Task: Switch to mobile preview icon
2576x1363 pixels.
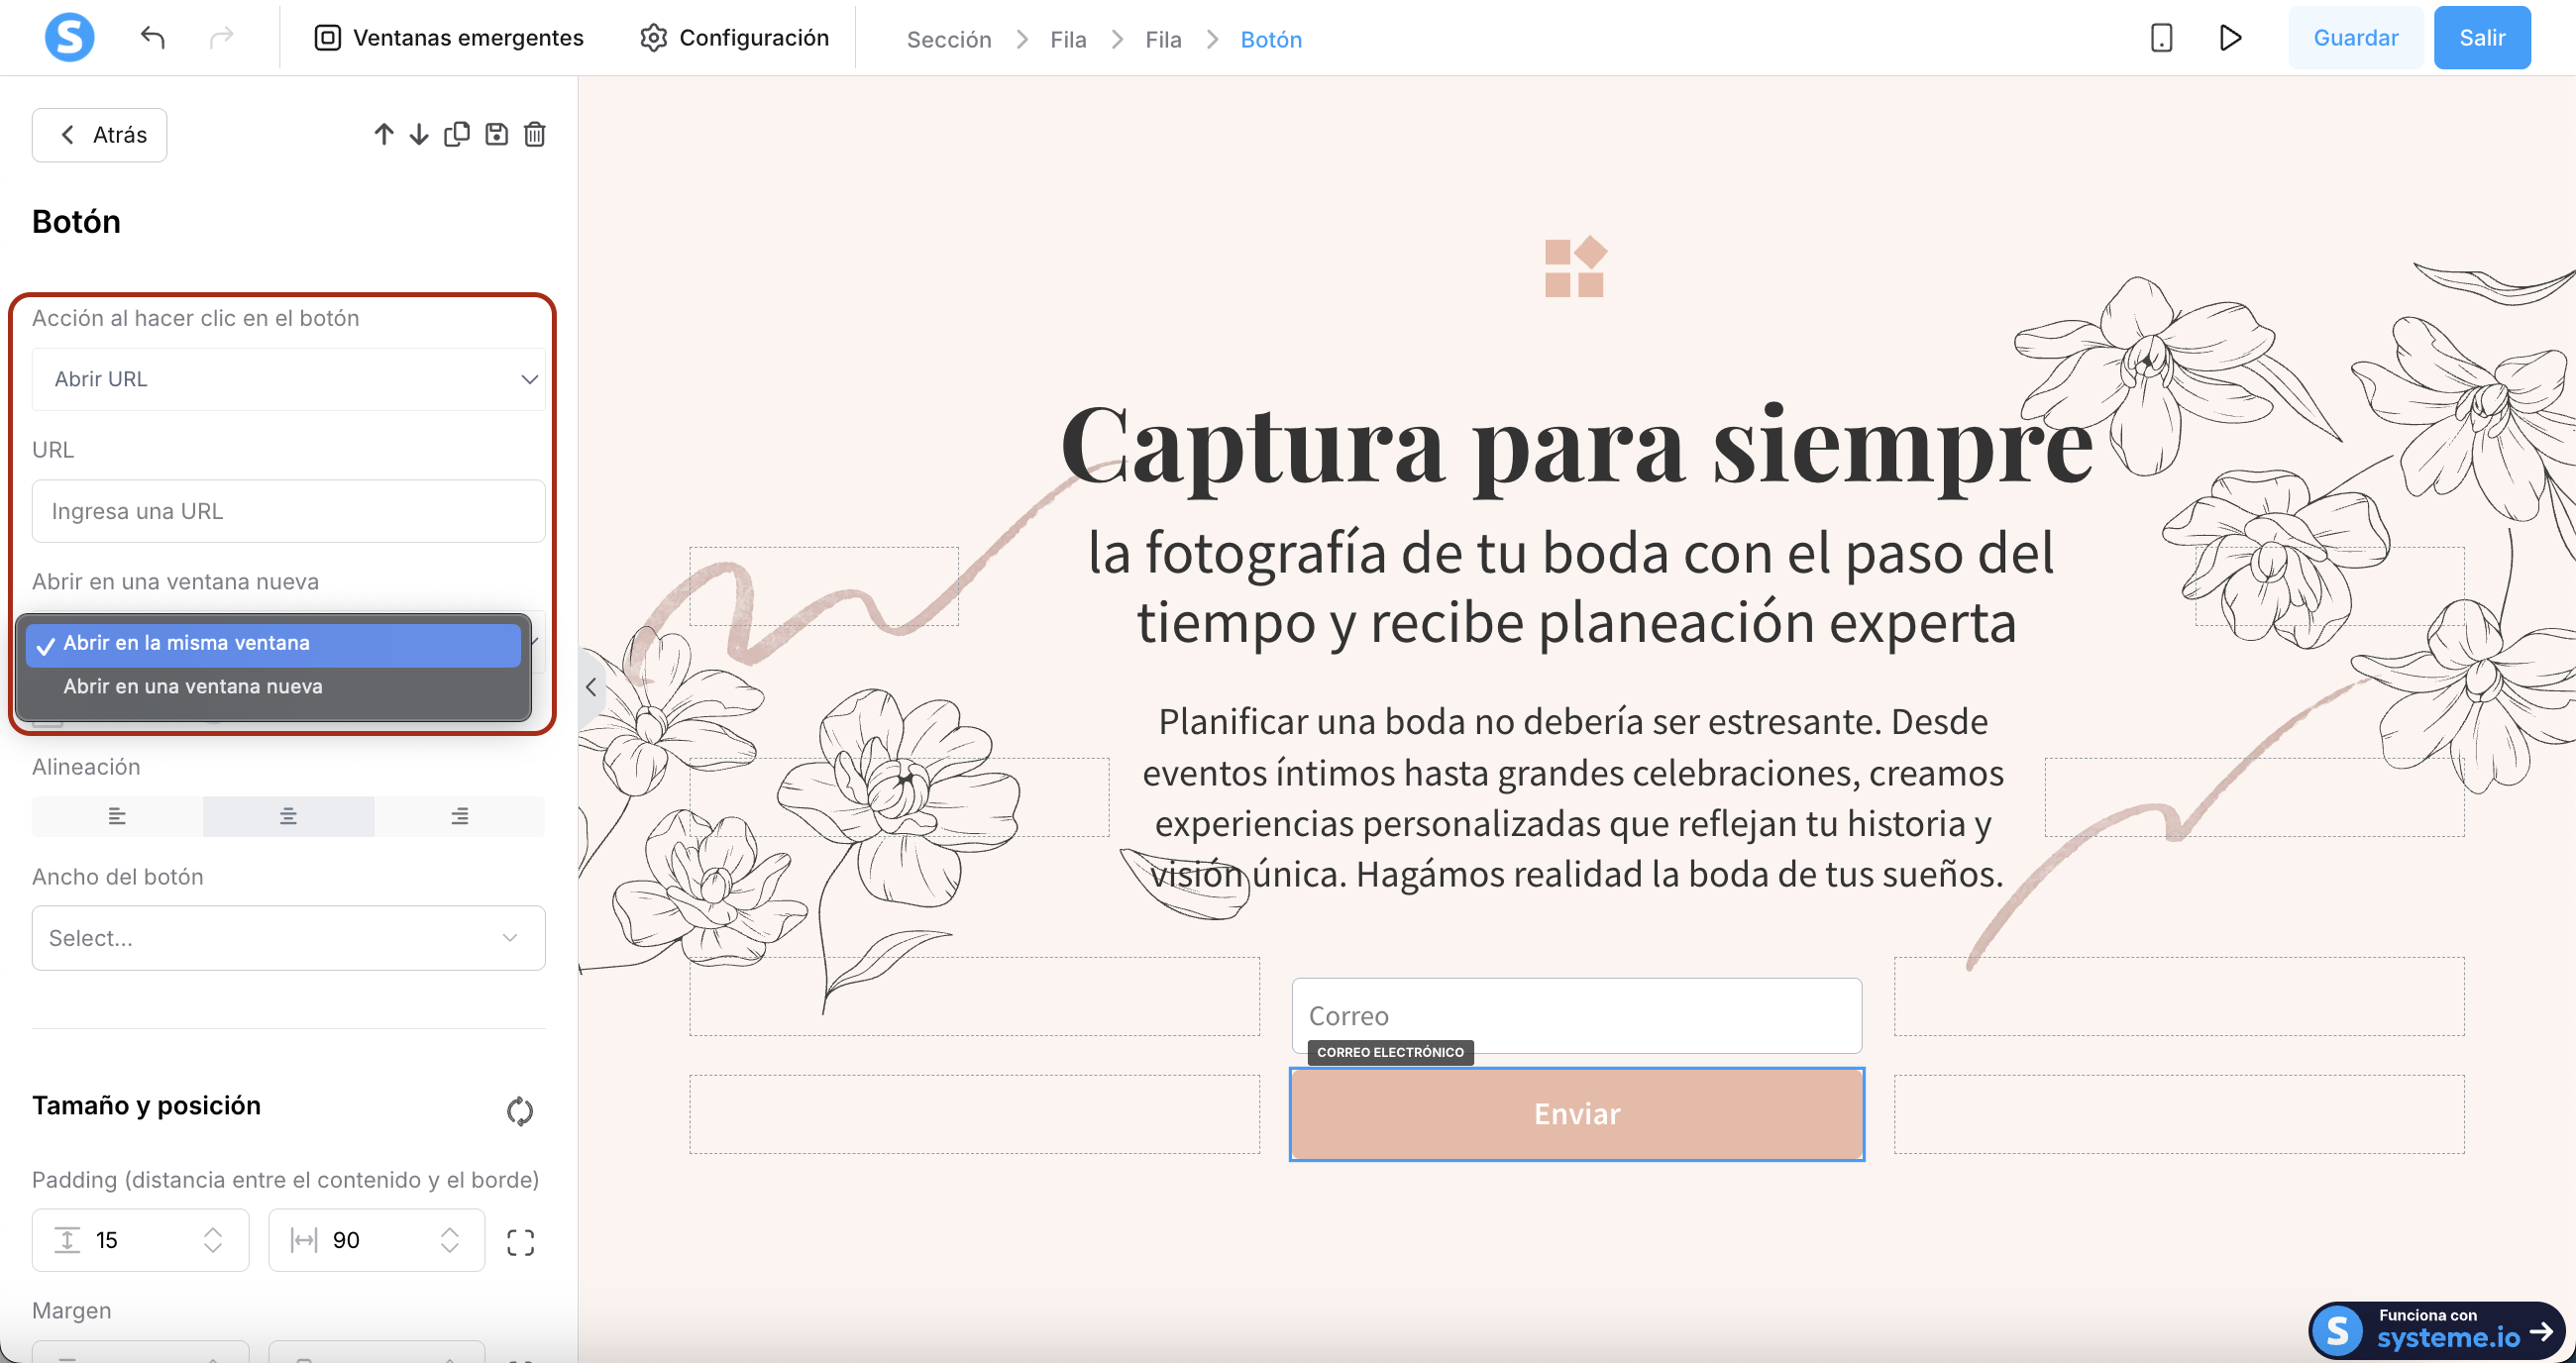Action: coord(2161,38)
